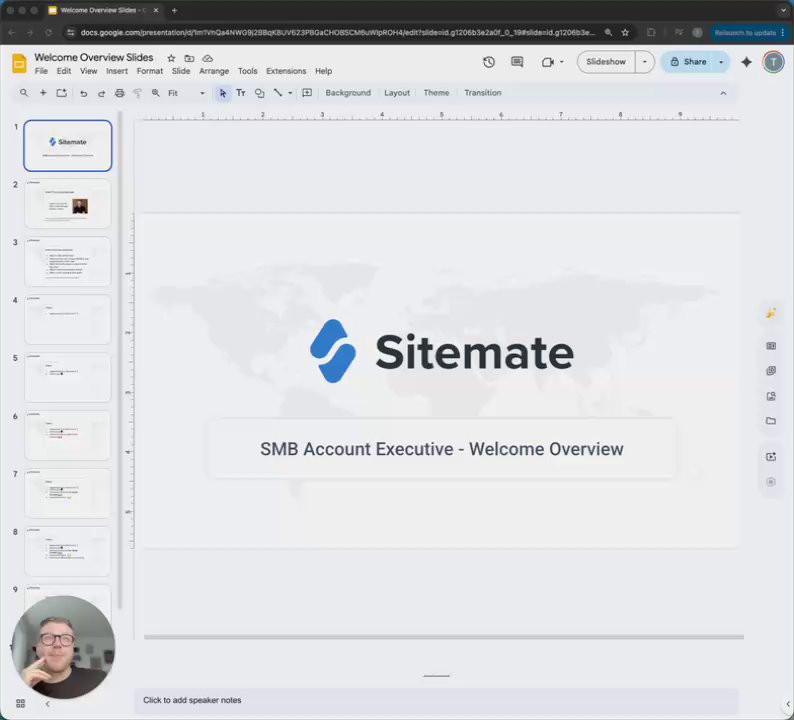This screenshot has width=794, height=720.
Task: Open the Insert menu
Action: tap(117, 71)
